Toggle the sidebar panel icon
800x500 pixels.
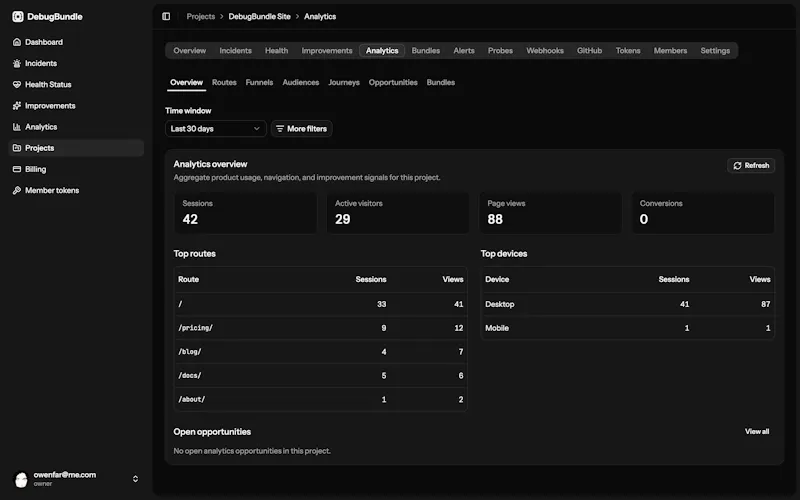click(x=166, y=16)
